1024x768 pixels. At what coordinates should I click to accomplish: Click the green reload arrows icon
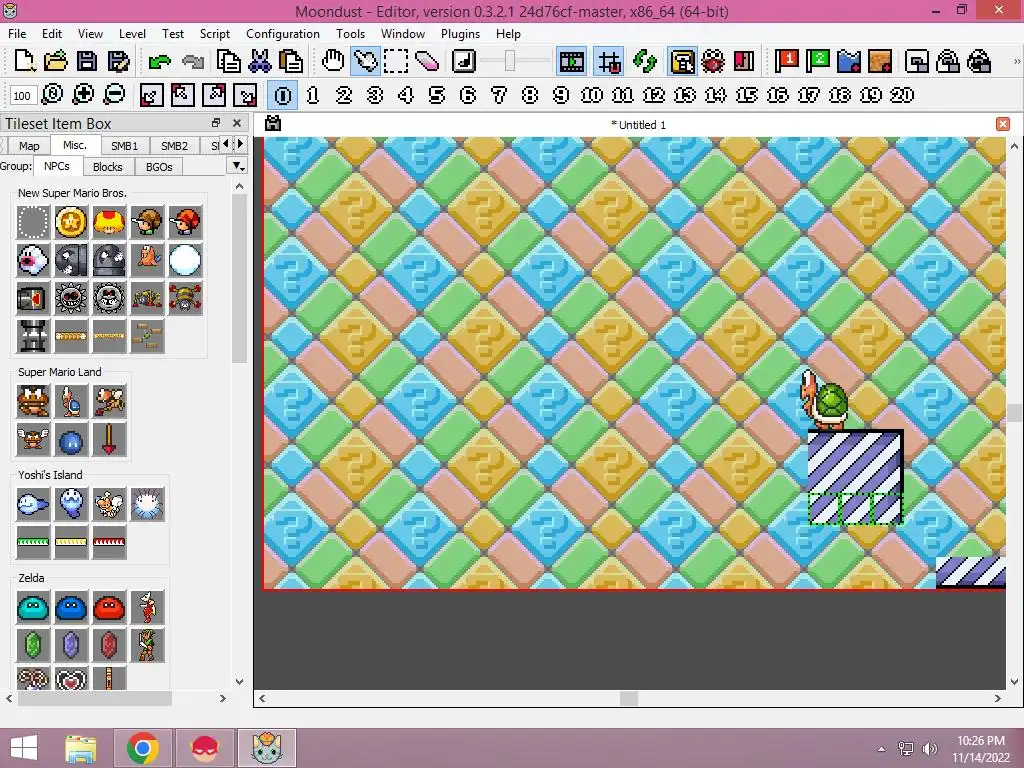coord(645,61)
